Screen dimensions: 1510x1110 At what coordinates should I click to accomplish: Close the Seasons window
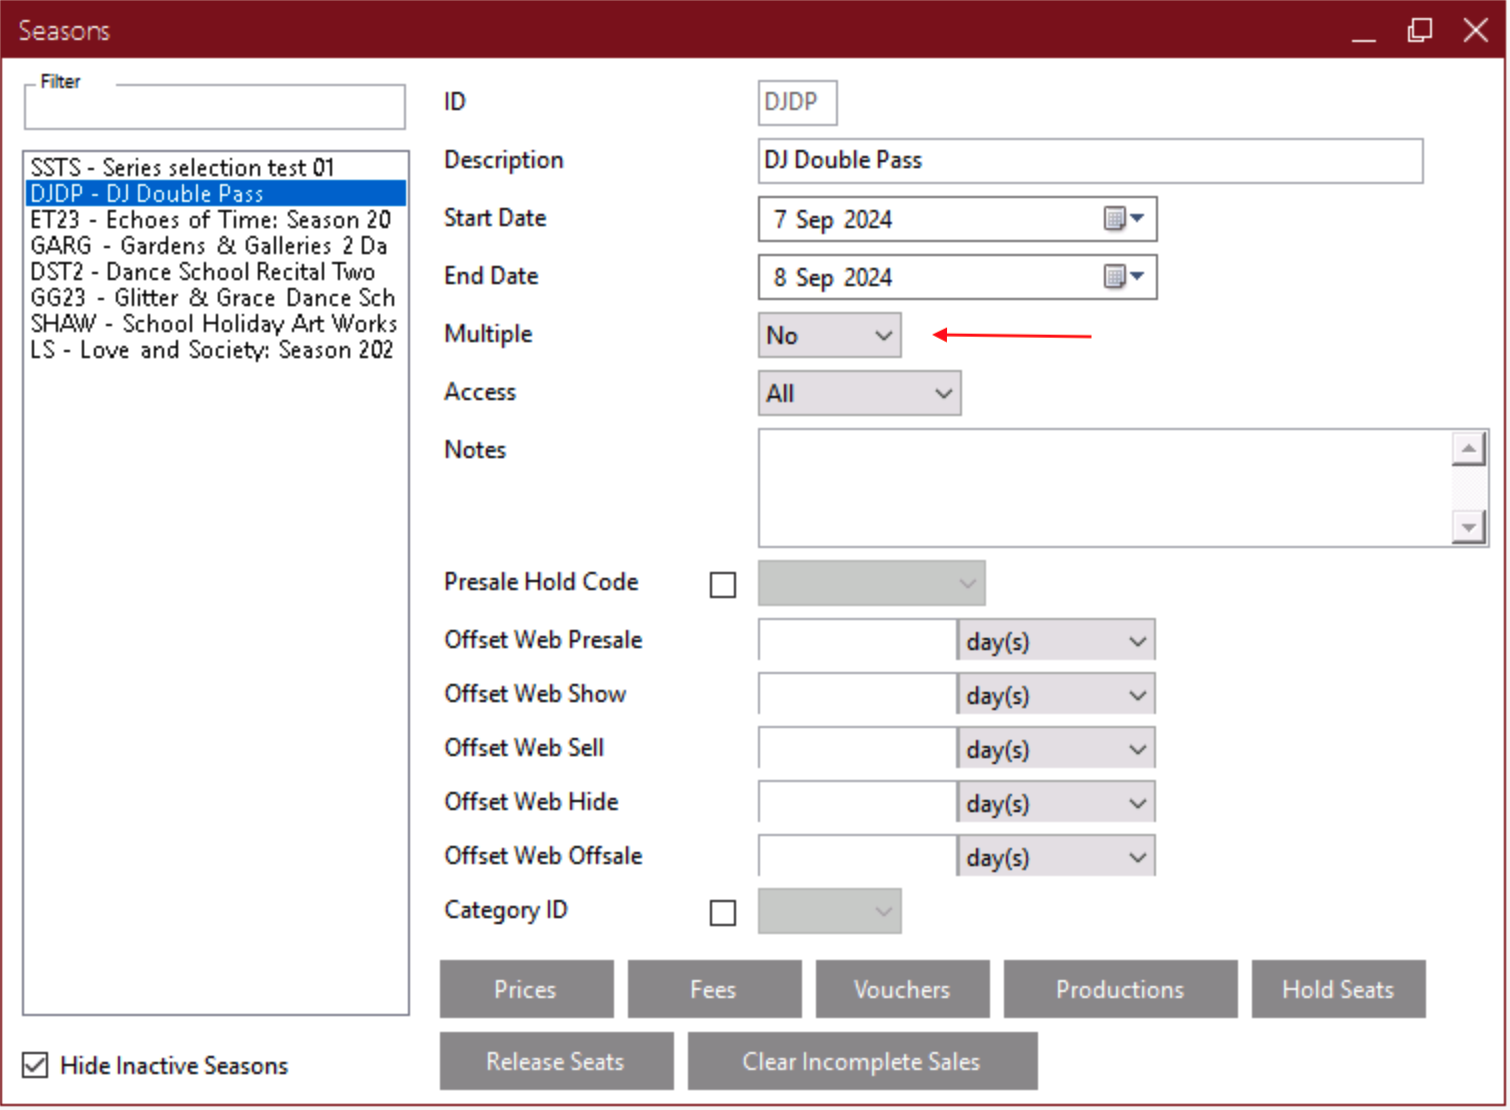(1476, 30)
